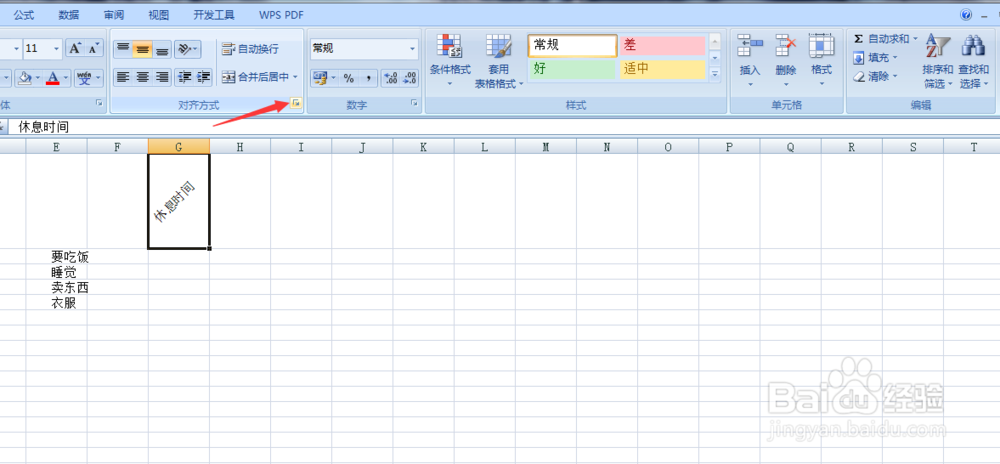1000x464 pixels.
Task: Decrease decimal places
Action: click(x=409, y=78)
